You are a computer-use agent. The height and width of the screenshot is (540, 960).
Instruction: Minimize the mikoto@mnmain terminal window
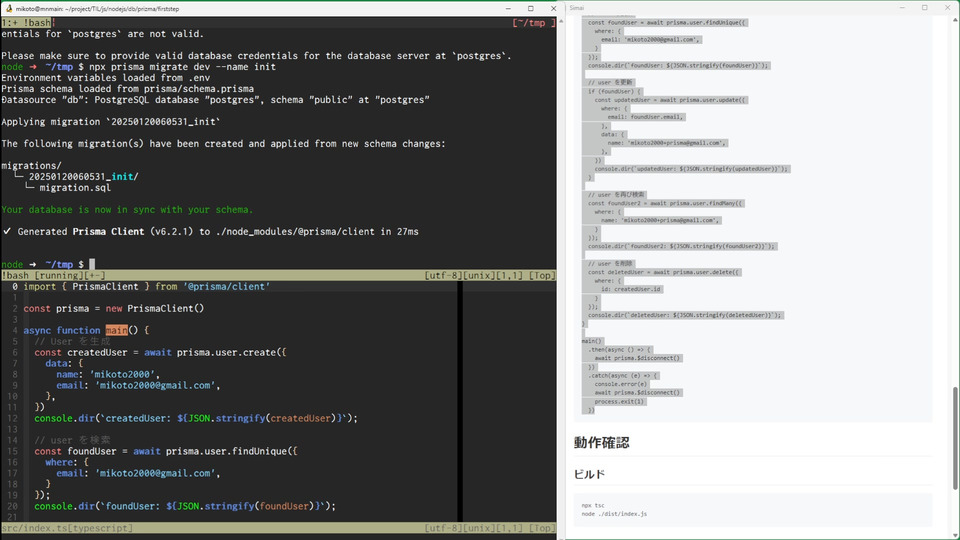508,9
